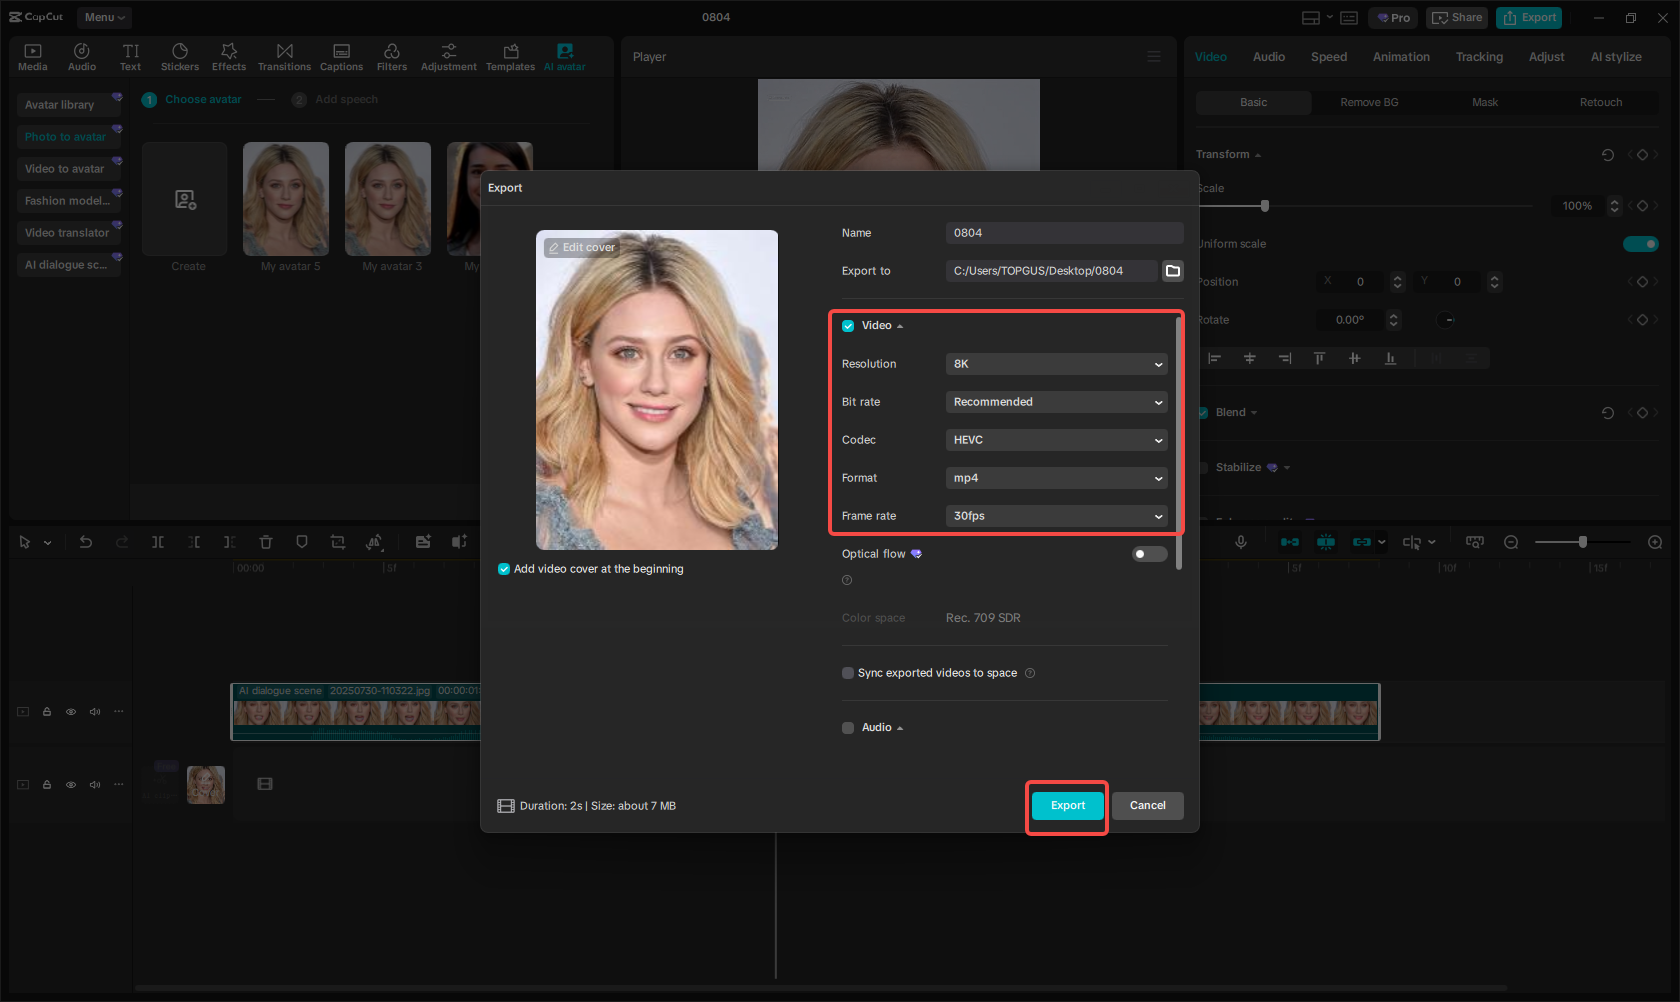Open the Transitions panel
Screen dimensions: 1680x1002
(285, 55)
